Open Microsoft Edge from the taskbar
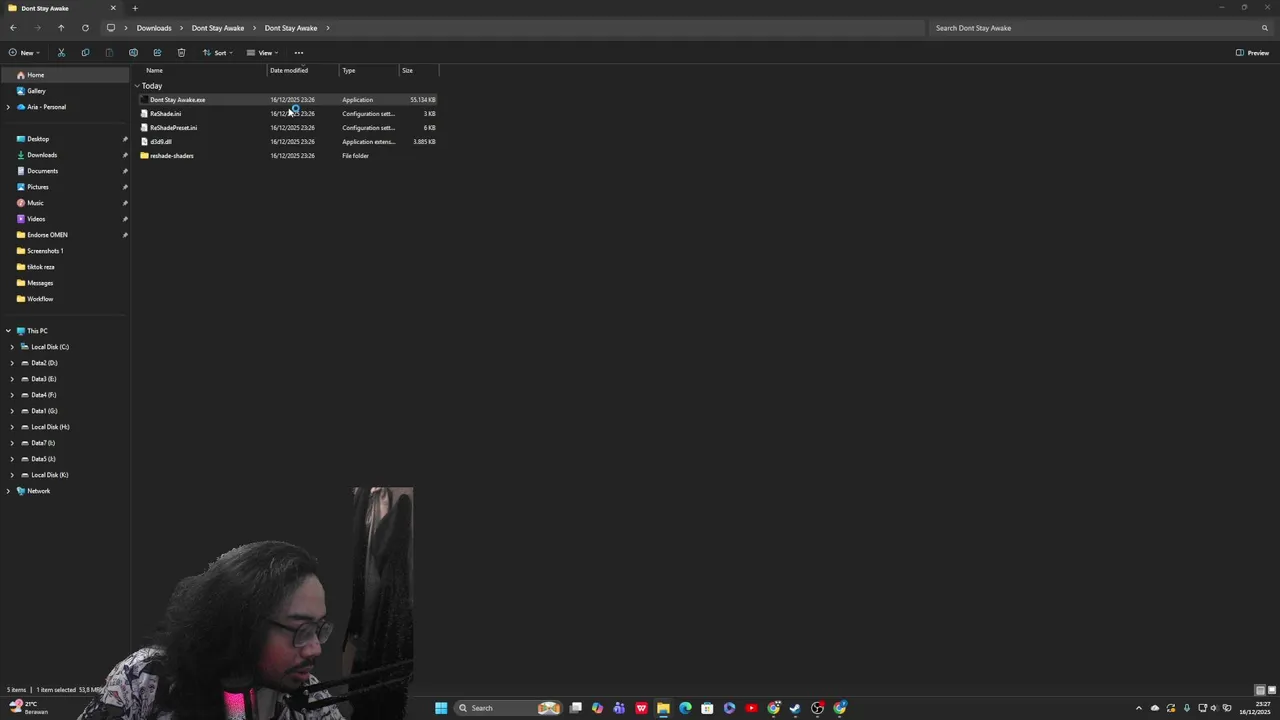1280x720 pixels. pyautogui.click(x=685, y=708)
